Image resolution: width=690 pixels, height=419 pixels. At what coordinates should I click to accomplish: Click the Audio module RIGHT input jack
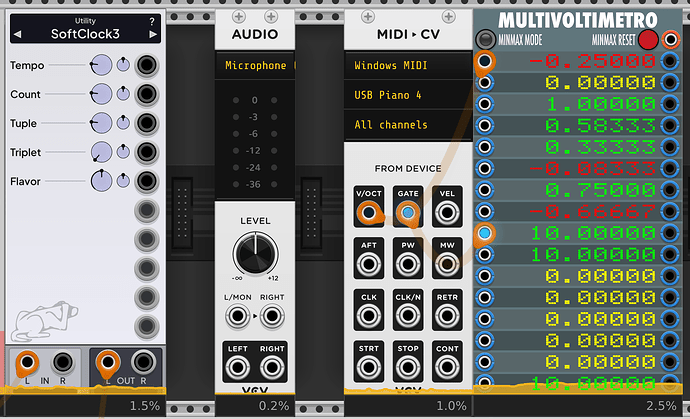pyautogui.click(x=272, y=316)
